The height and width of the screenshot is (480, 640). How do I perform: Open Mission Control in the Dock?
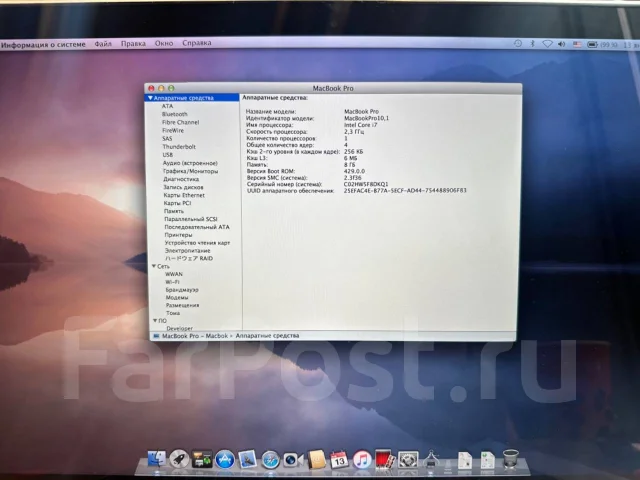[202, 459]
